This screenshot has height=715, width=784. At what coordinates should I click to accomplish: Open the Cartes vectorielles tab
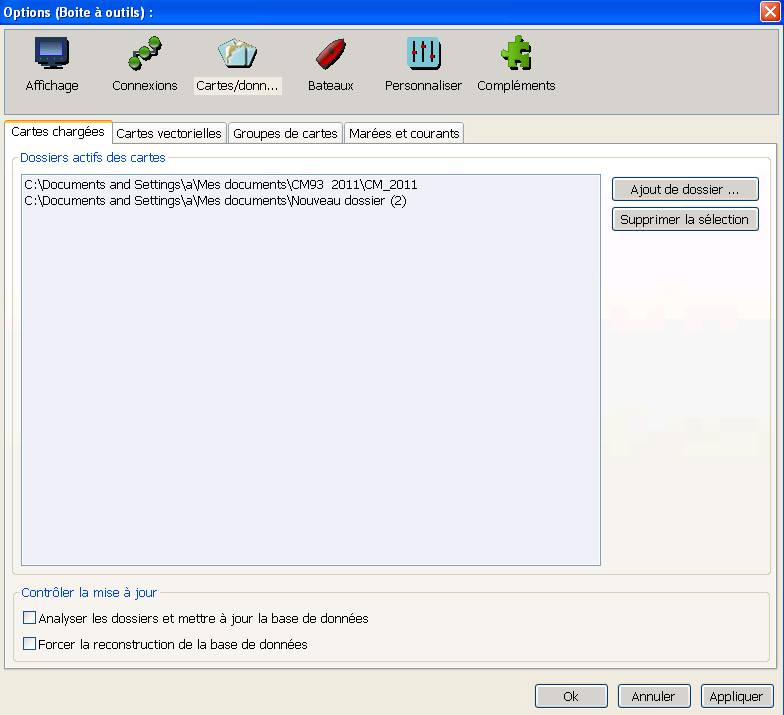(169, 134)
